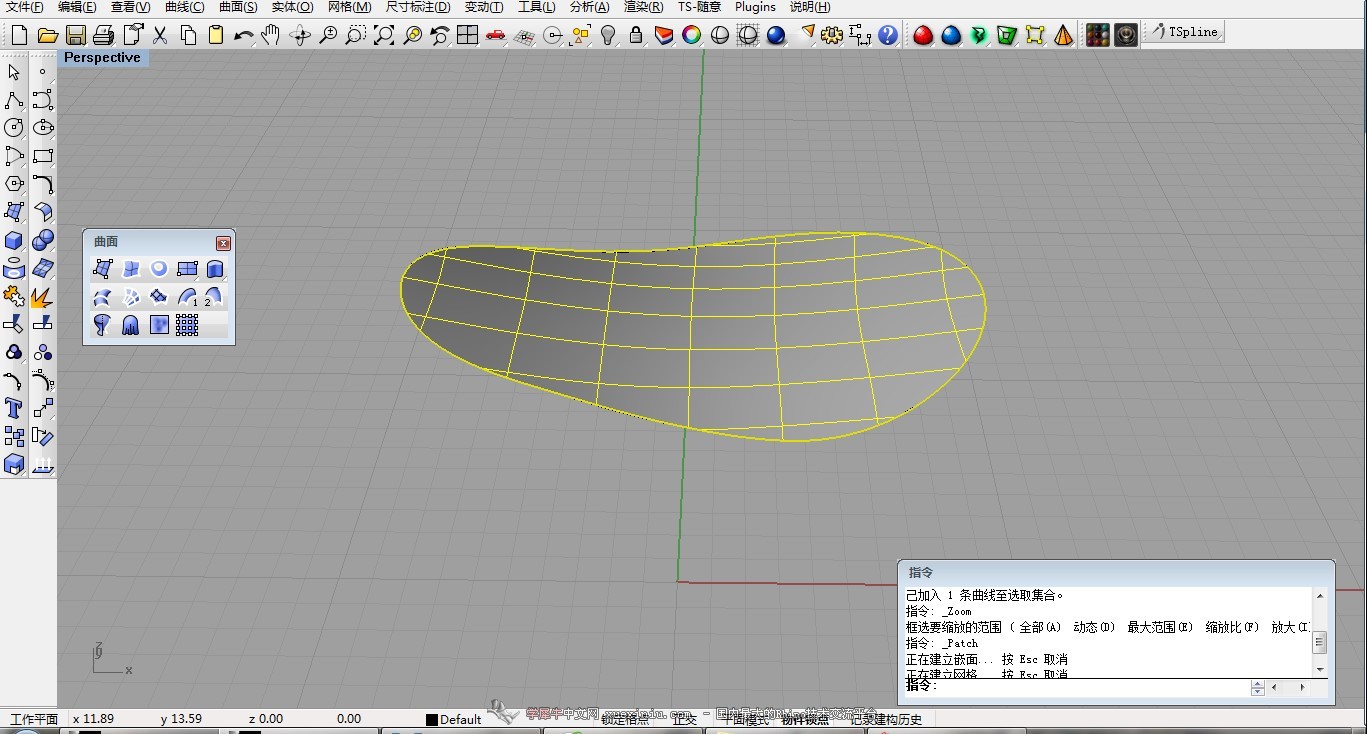Open the 分析(A) menu
Viewport: 1367px width, 734px height.
589,7
